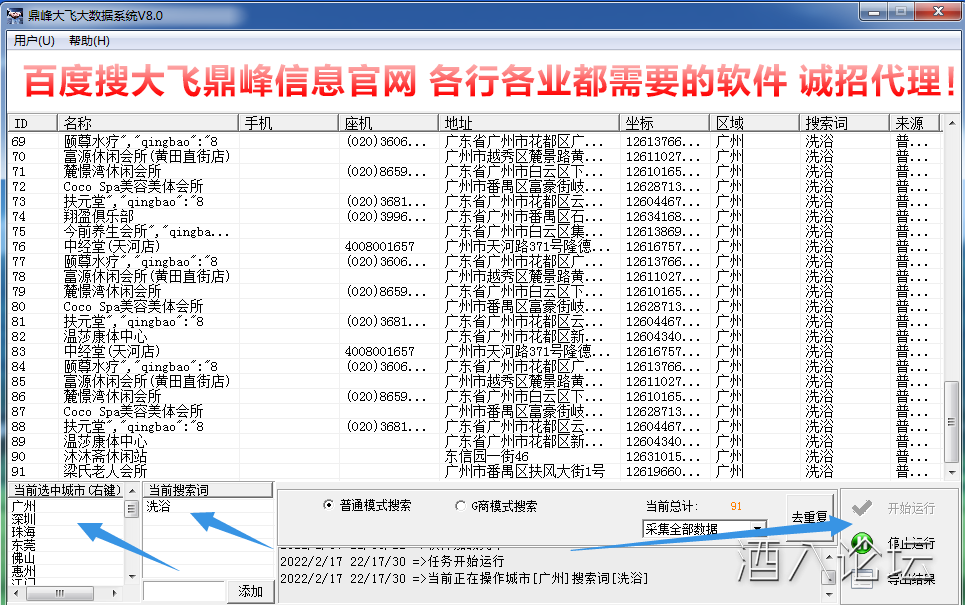Select row 82 温莎康体中心
965x605 pixels.
(x=474, y=337)
